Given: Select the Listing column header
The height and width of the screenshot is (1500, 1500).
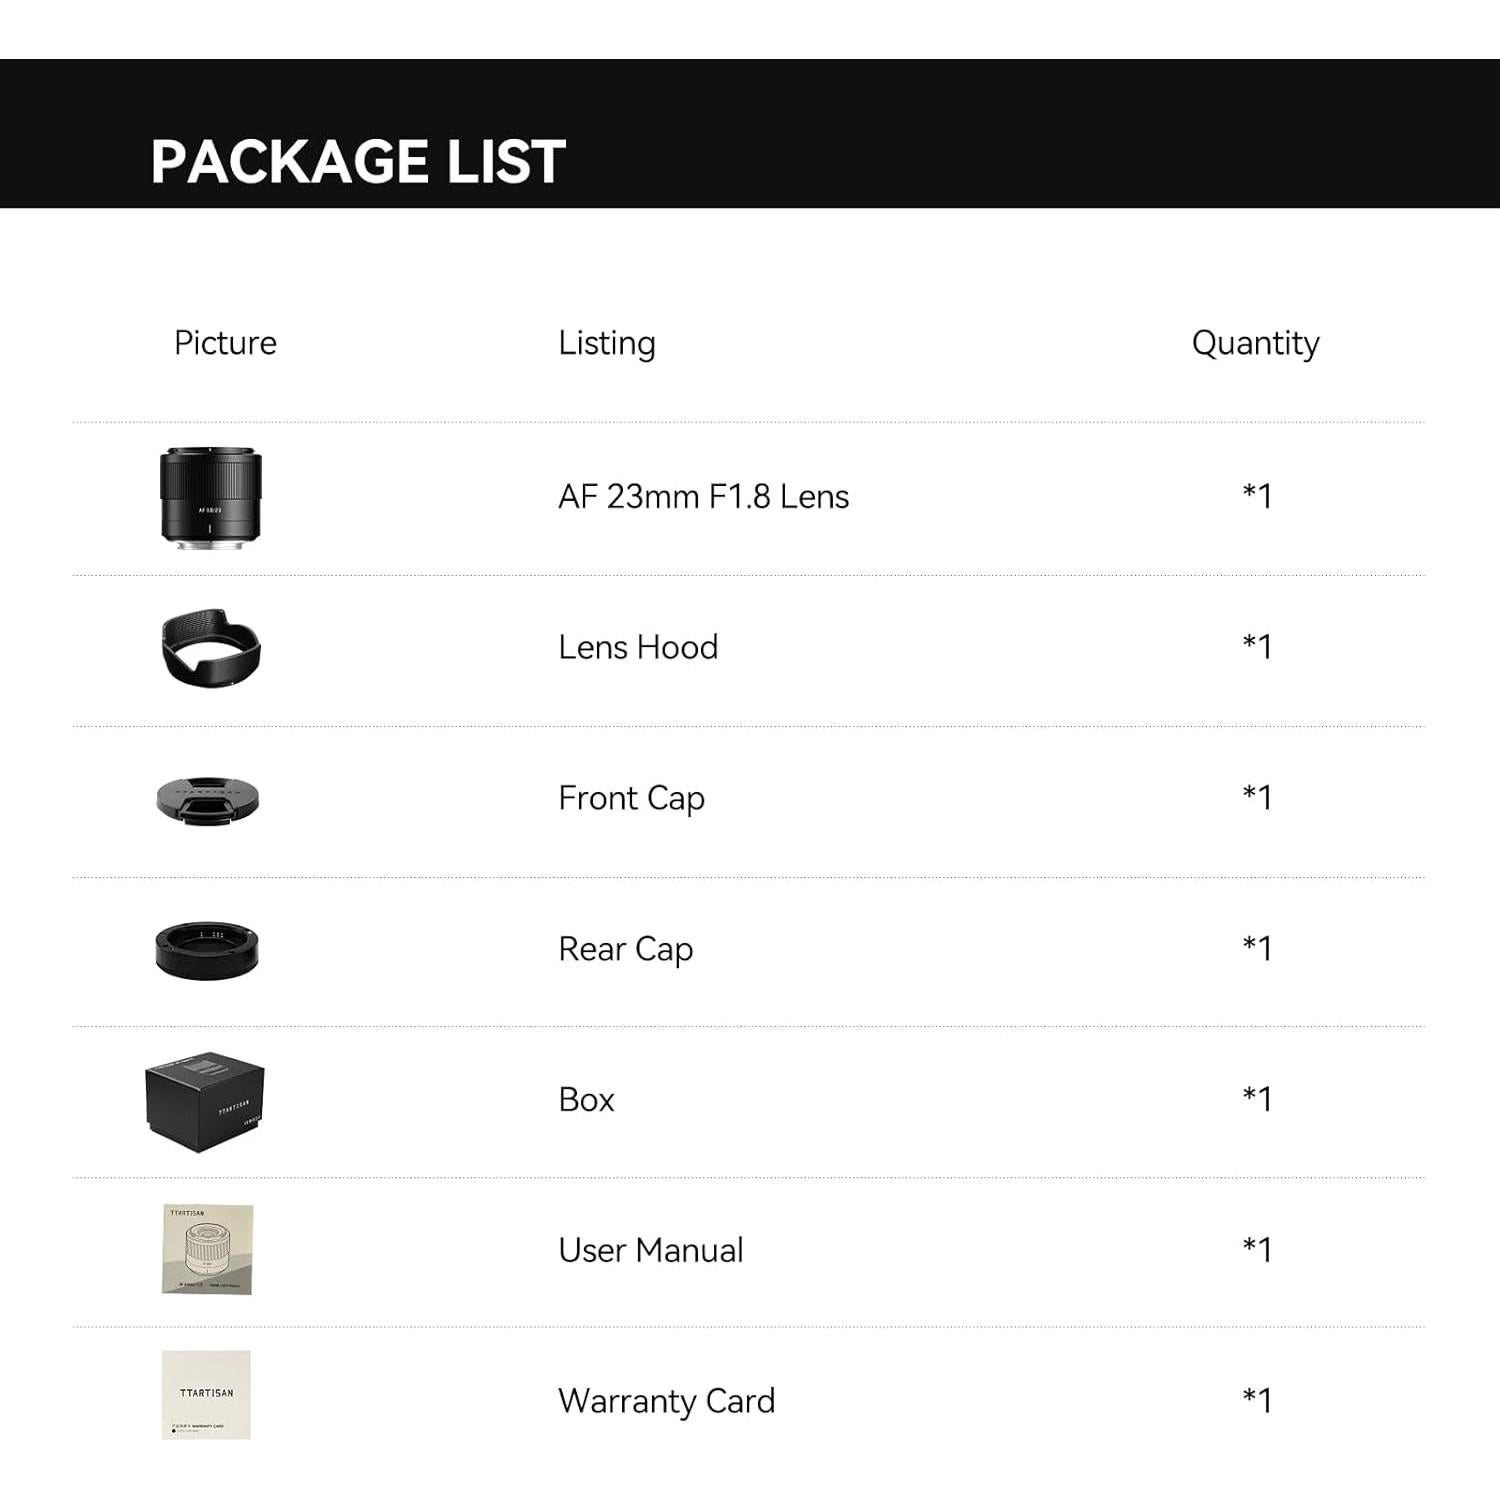Looking at the screenshot, I should coord(607,343).
